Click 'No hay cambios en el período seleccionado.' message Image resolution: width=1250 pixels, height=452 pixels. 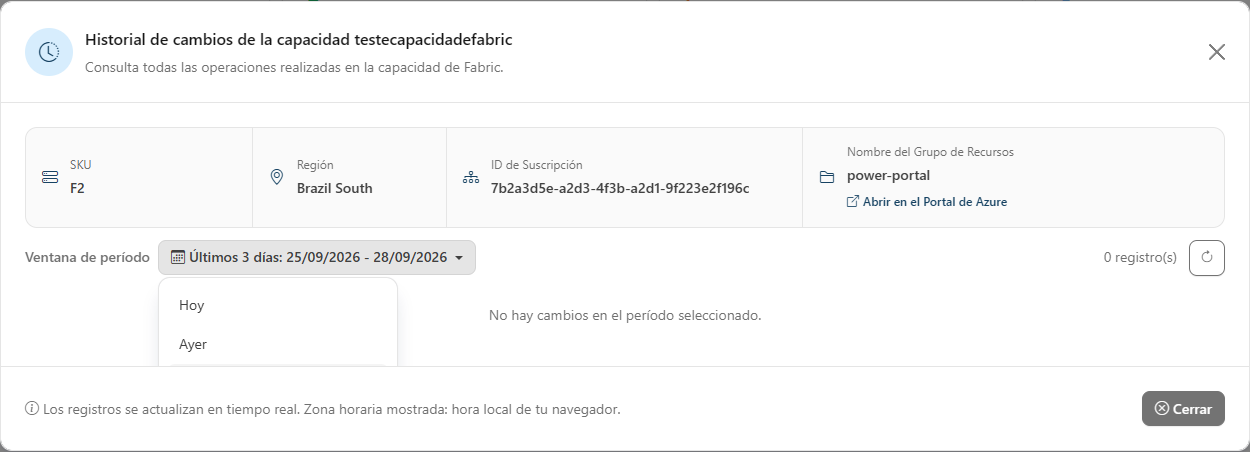pyautogui.click(x=625, y=315)
